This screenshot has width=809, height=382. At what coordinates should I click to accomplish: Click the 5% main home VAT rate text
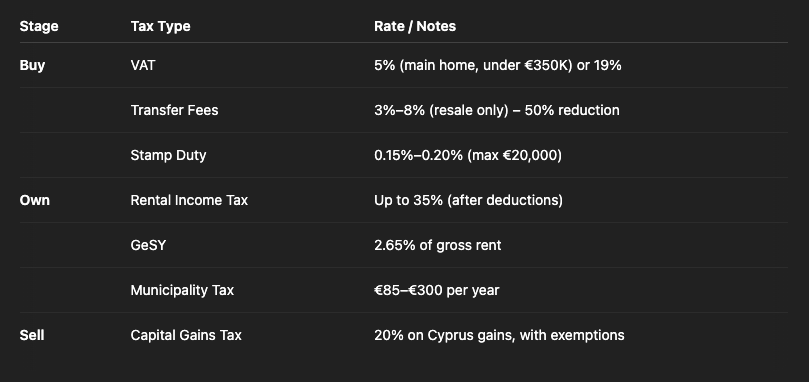pos(498,66)
